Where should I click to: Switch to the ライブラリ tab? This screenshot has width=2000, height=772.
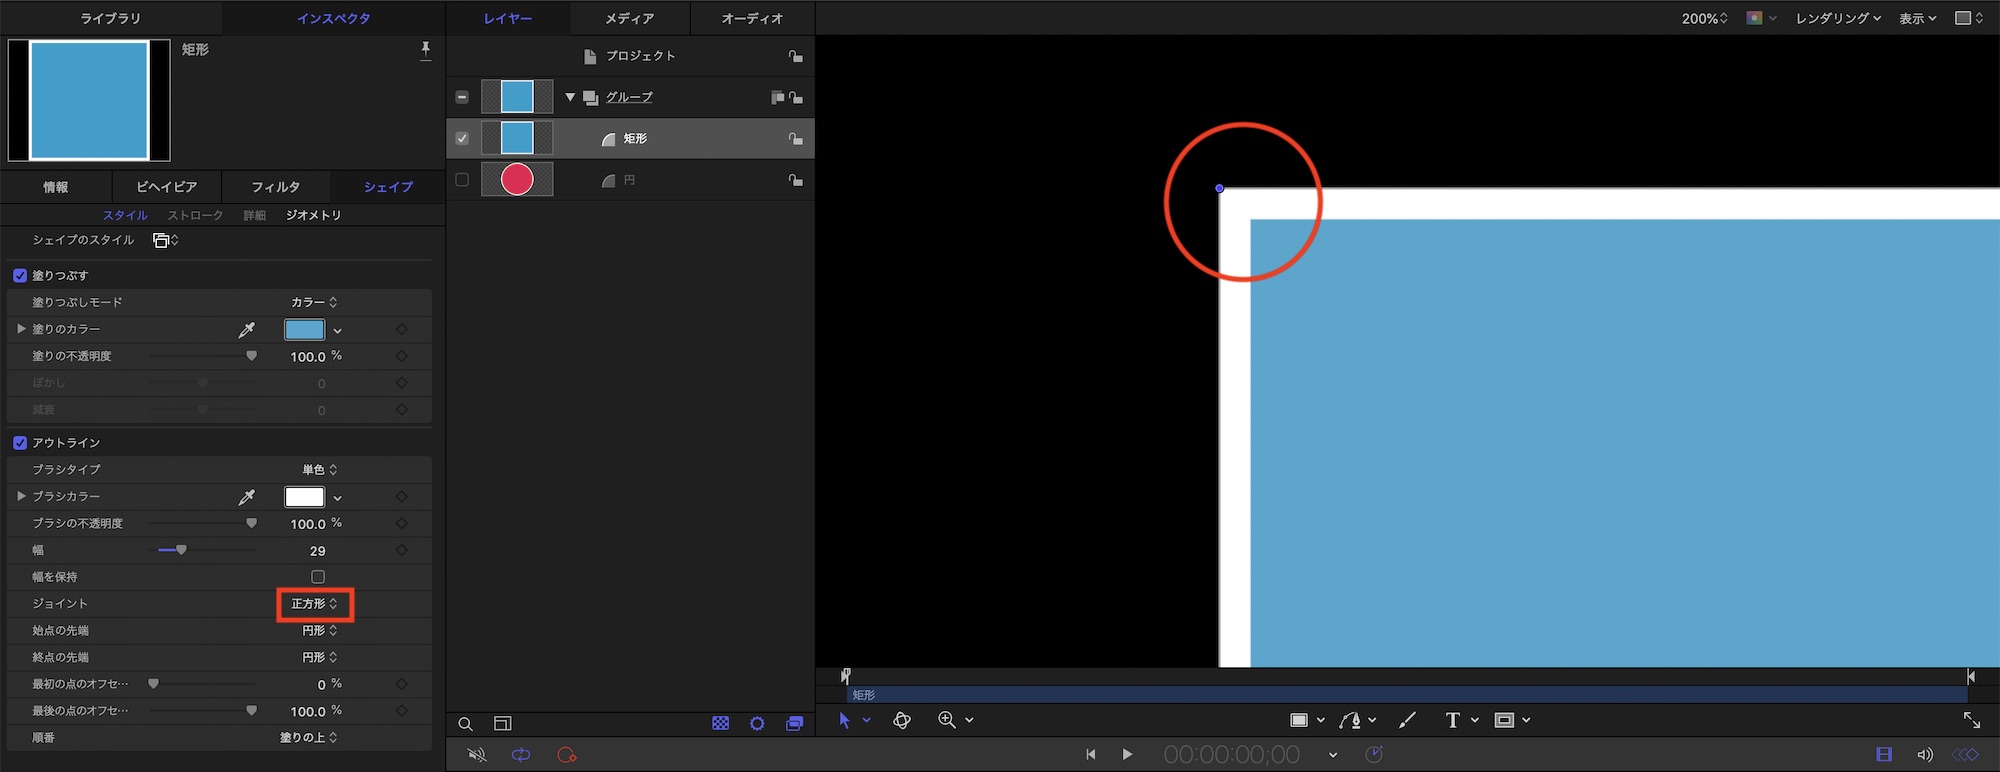[110, 18]
